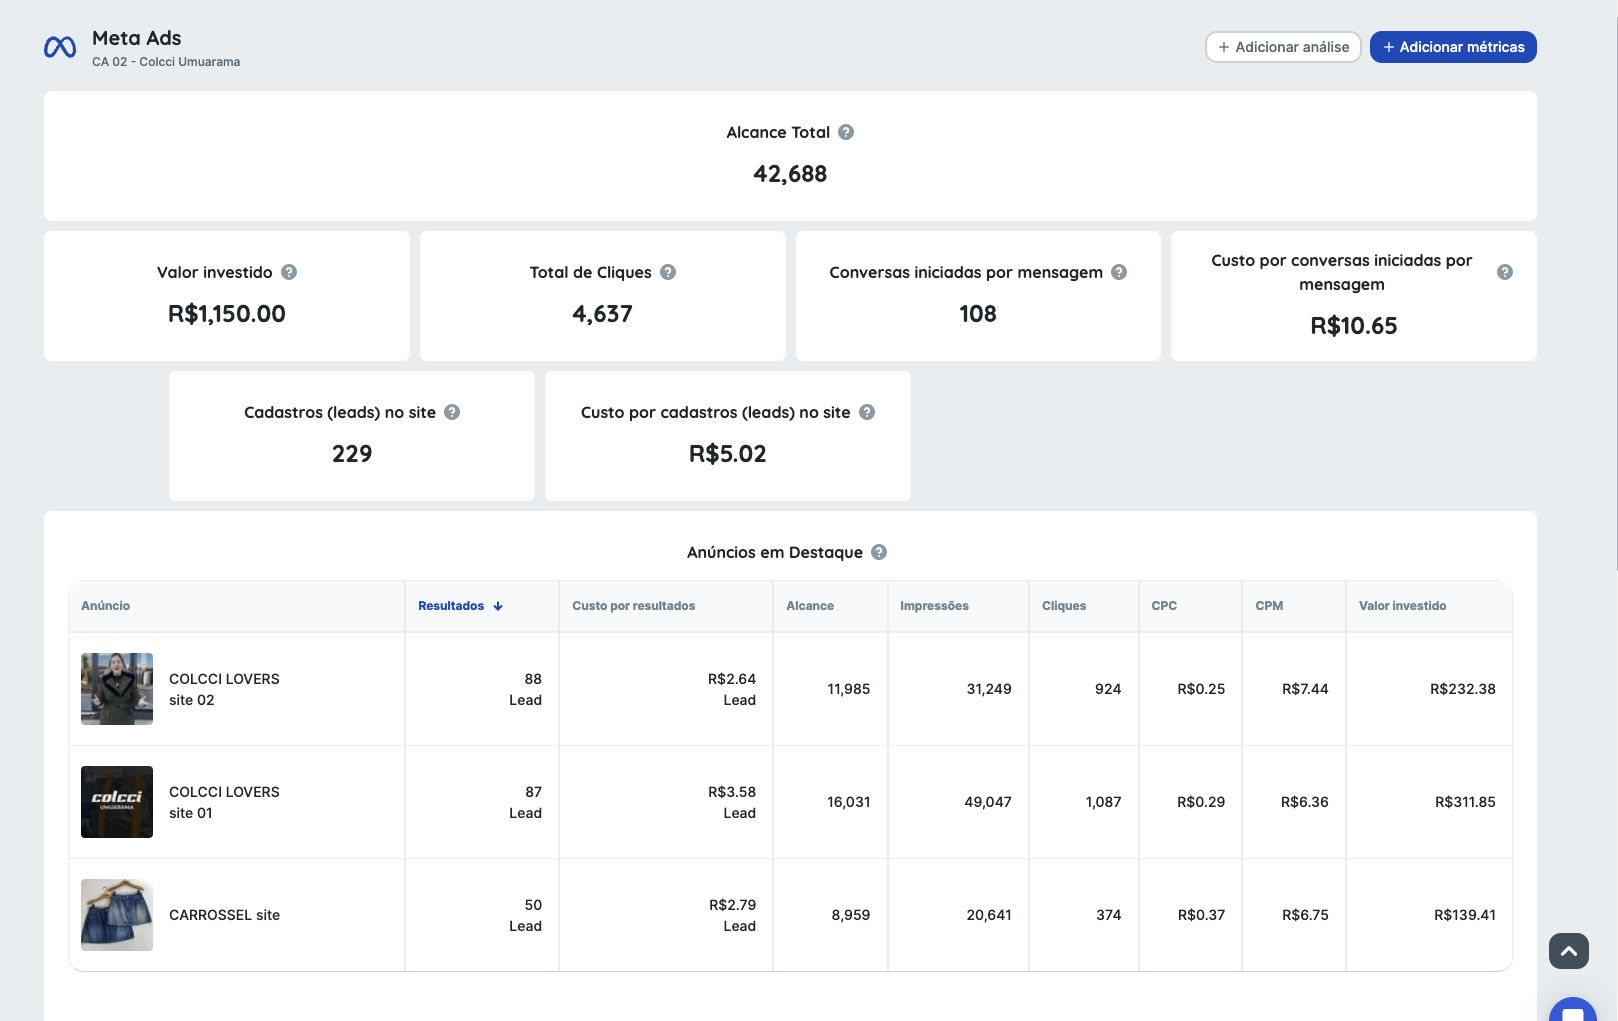This screenshot has width=1618, height=1021.
Task: Open the blue chat widget bubble
Action: (1573, 1010)
